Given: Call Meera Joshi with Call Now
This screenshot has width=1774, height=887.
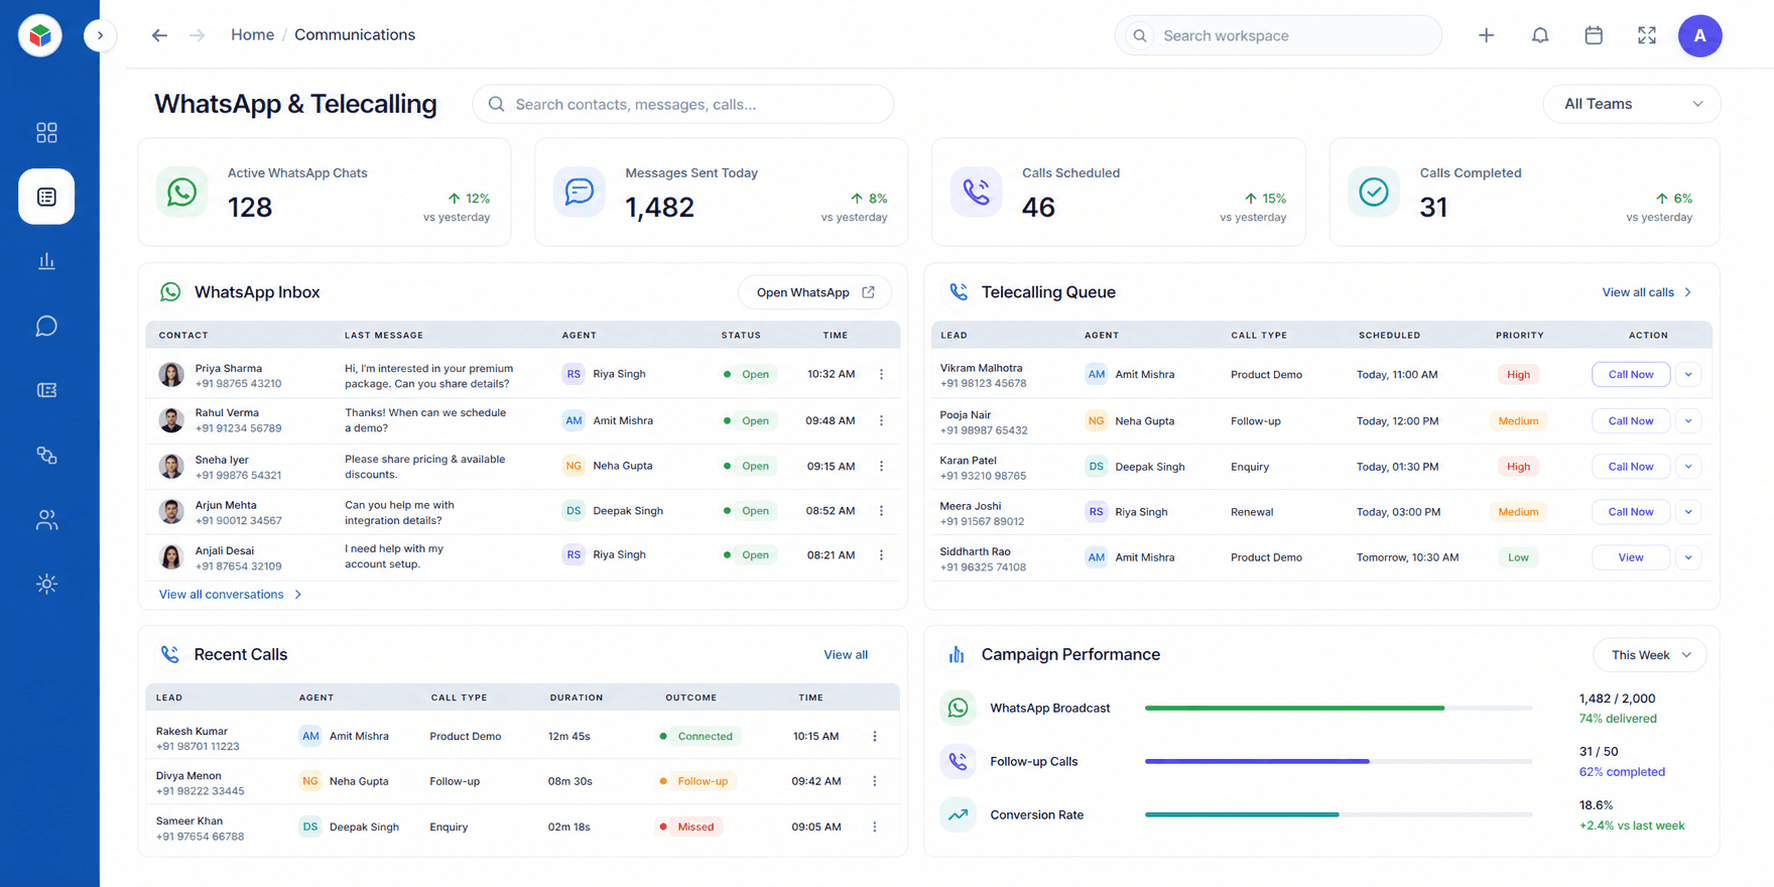Looking at the screenshot, I should coord(1630,512).
